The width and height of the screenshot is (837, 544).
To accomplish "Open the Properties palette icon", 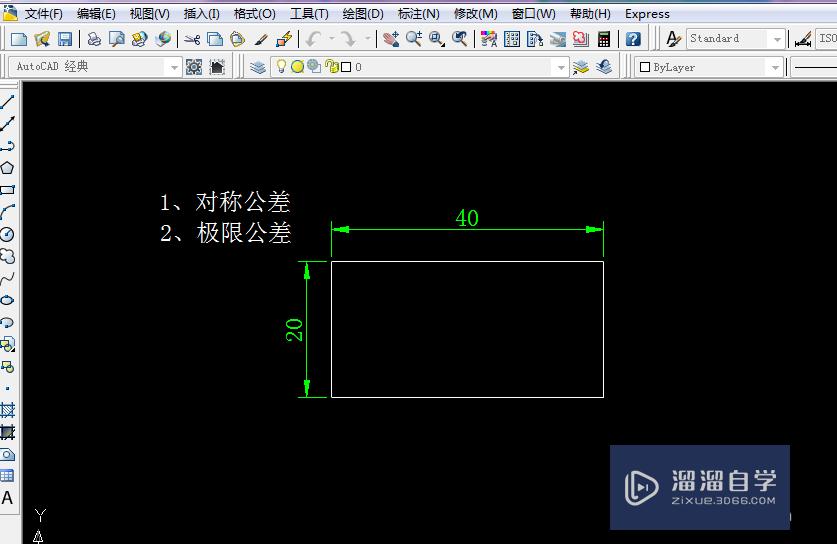I will click(x=488, y=39).
